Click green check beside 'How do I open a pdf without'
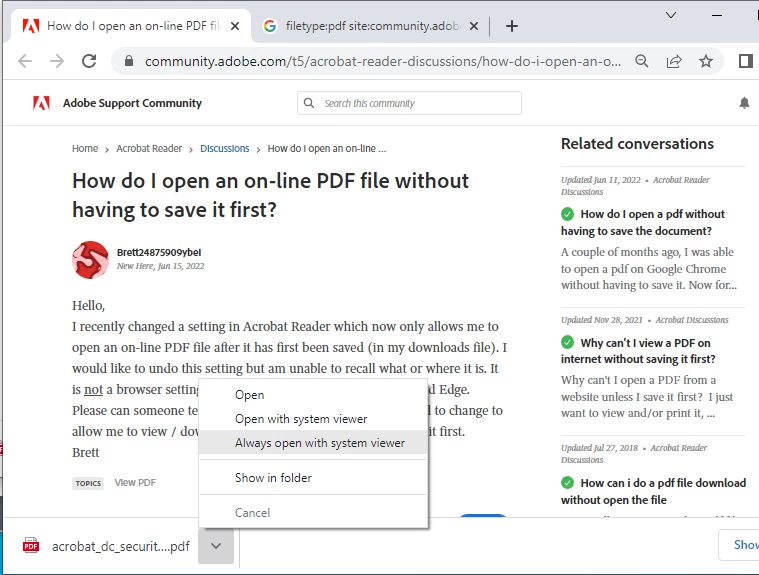The image size is (759, 575). [567, 214]
